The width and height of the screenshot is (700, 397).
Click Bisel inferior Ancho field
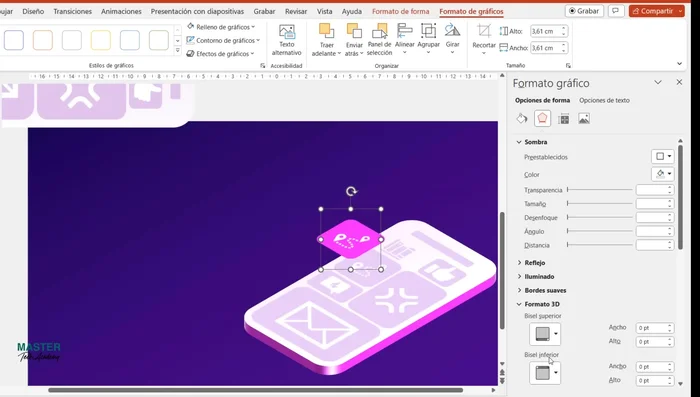(654, 367)
